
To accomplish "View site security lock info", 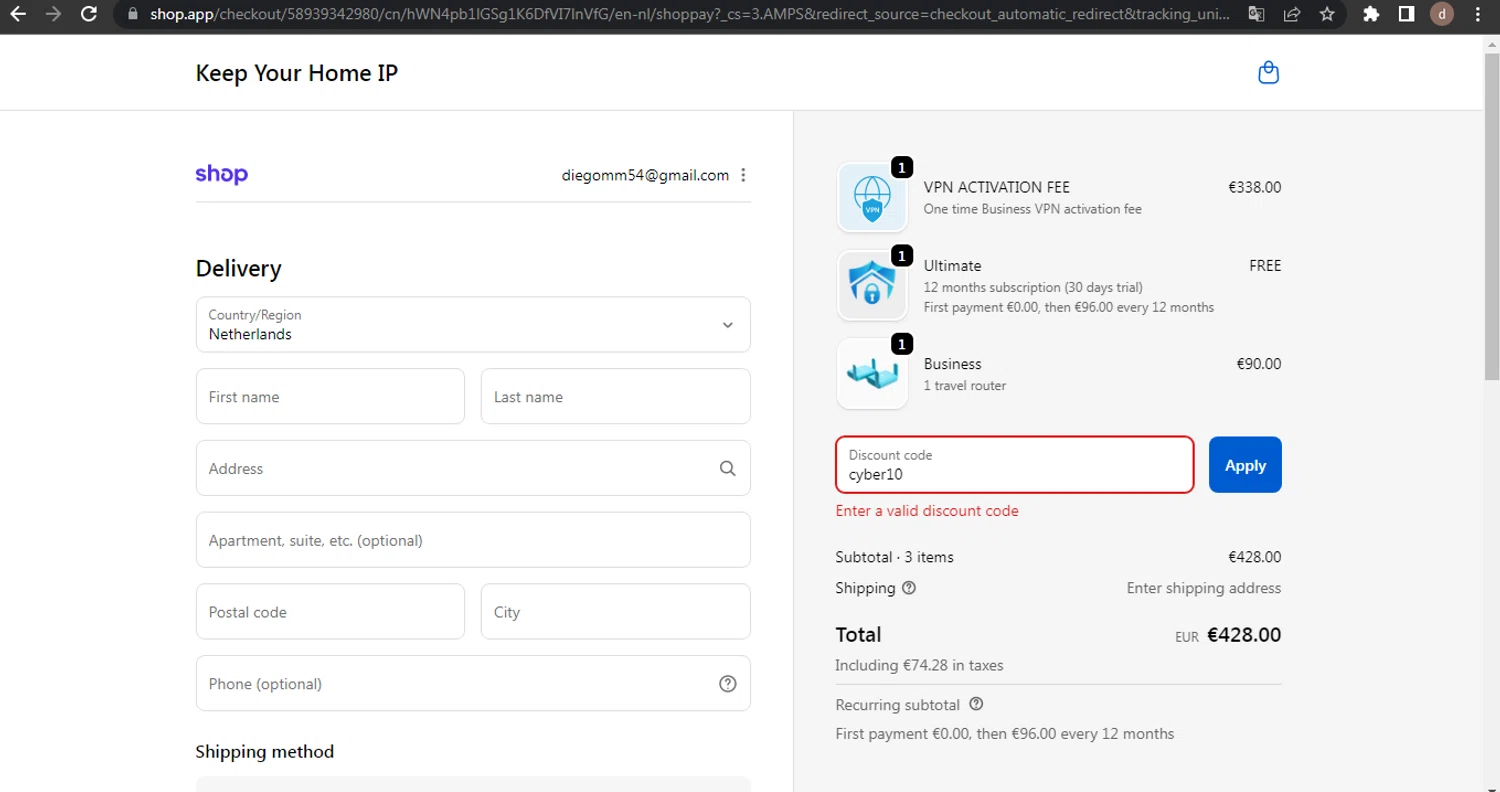I will point(133,14).
